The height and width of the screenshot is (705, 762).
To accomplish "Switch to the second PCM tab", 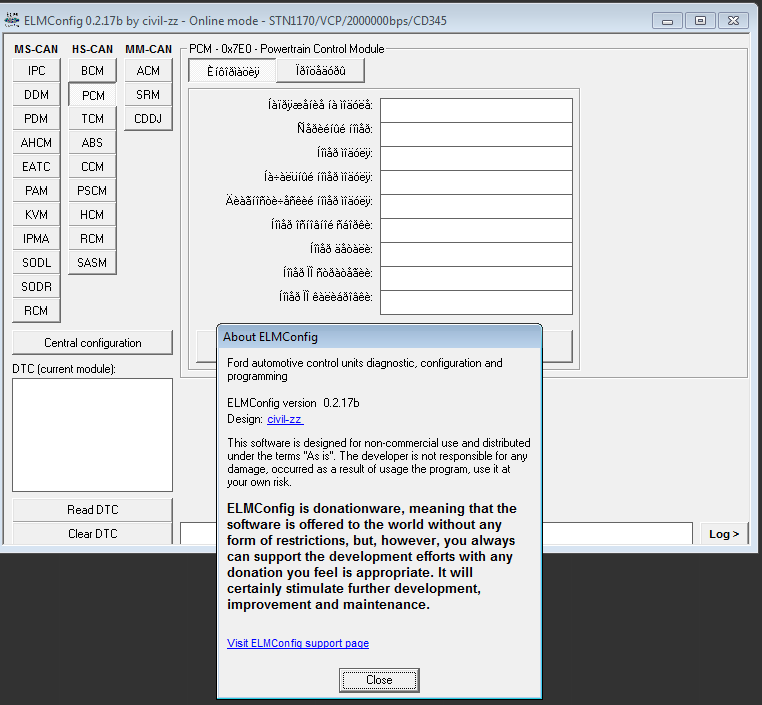I will pos(320,71).
